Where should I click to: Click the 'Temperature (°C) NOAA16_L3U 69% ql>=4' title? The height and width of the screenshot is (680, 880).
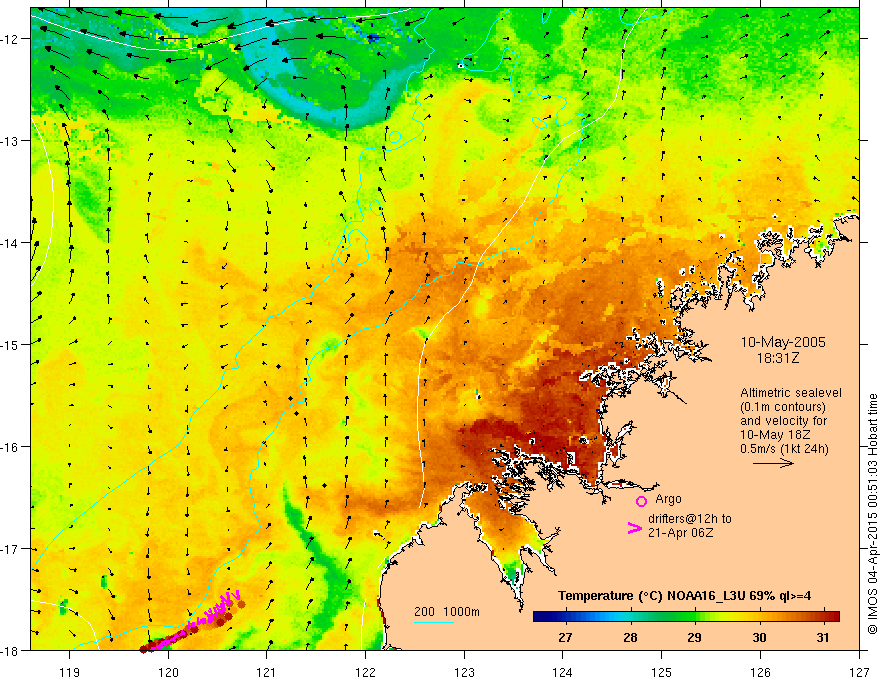point(684,596)
